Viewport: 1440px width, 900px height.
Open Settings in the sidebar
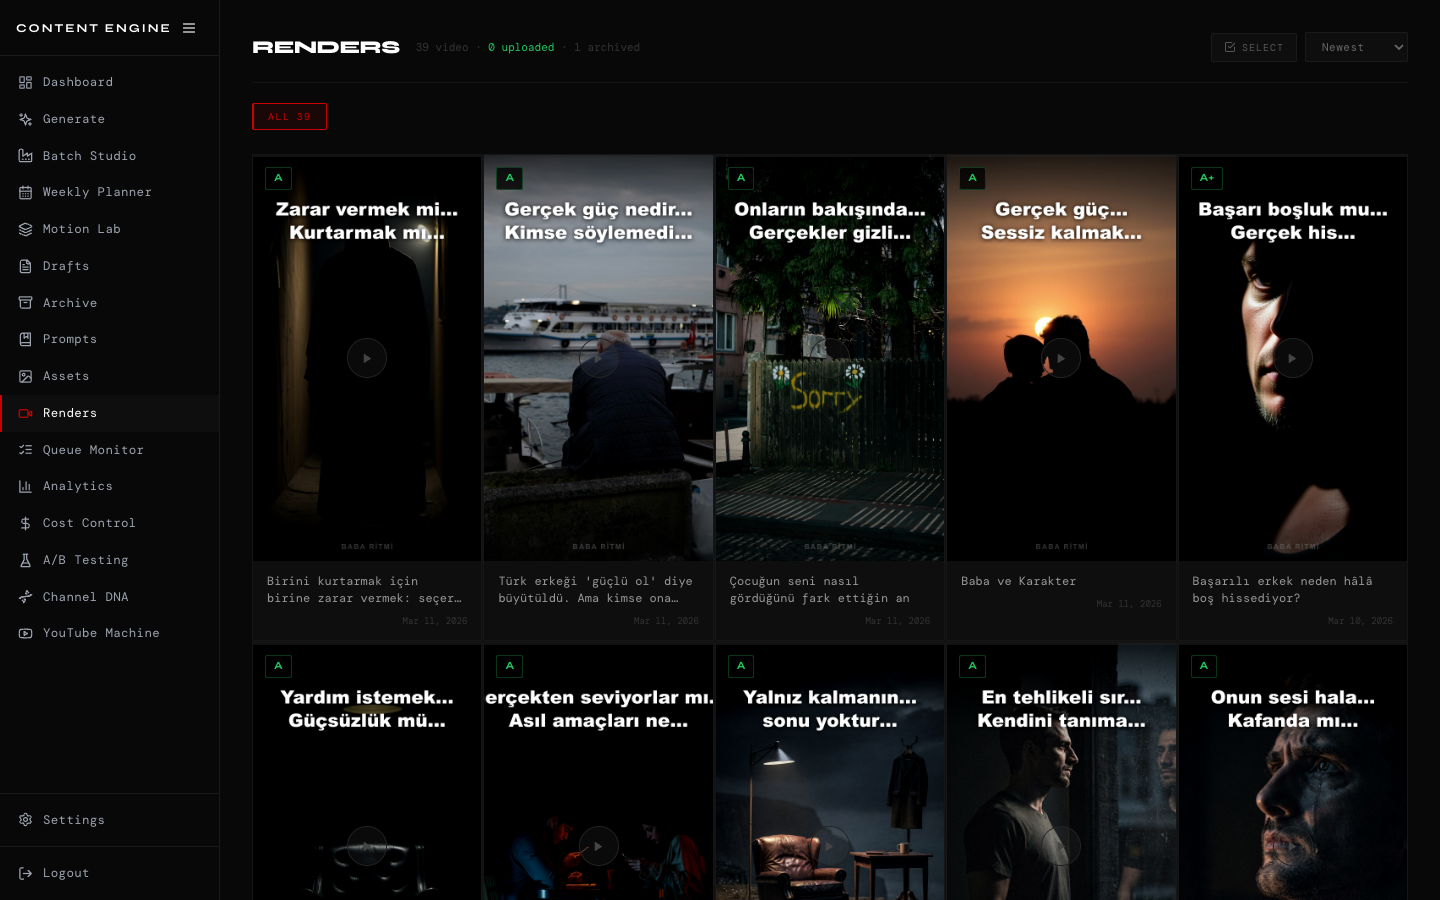[x=74, y=820]
